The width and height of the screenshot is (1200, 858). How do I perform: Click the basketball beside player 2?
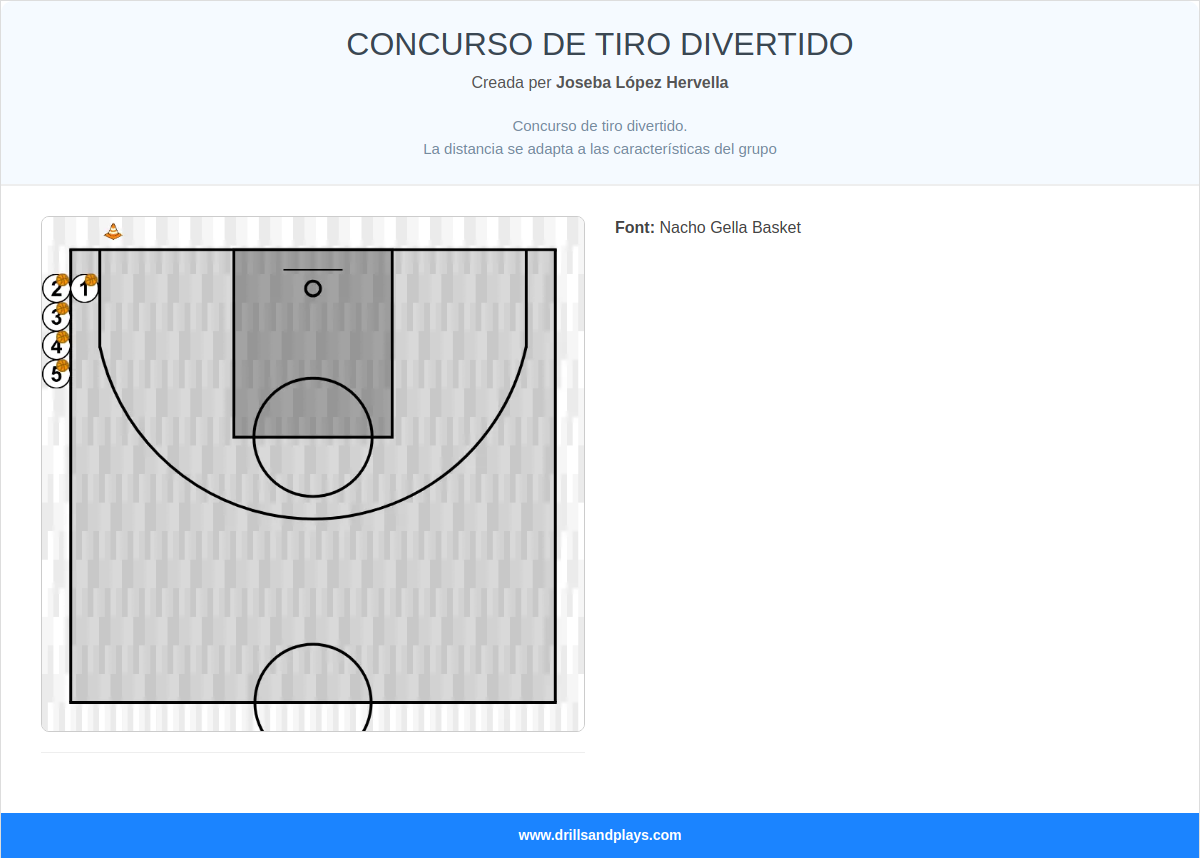click(x=63, y=280)
